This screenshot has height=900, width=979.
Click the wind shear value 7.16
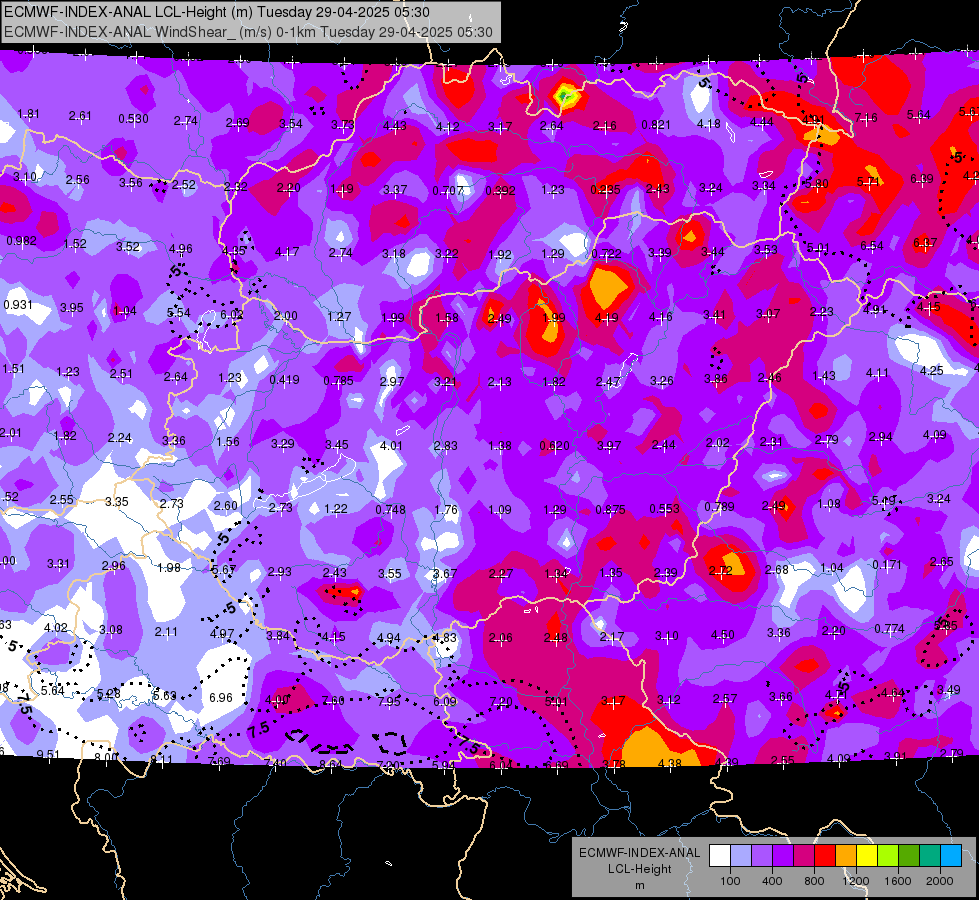click(865, 117)
